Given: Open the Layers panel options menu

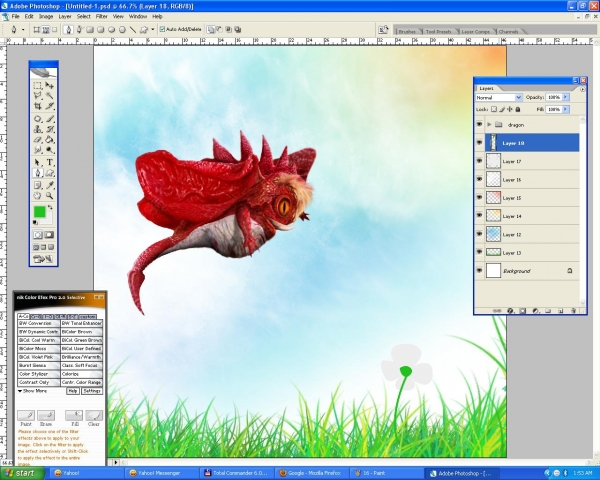Looking at the screenshot, I should [583, 89].
